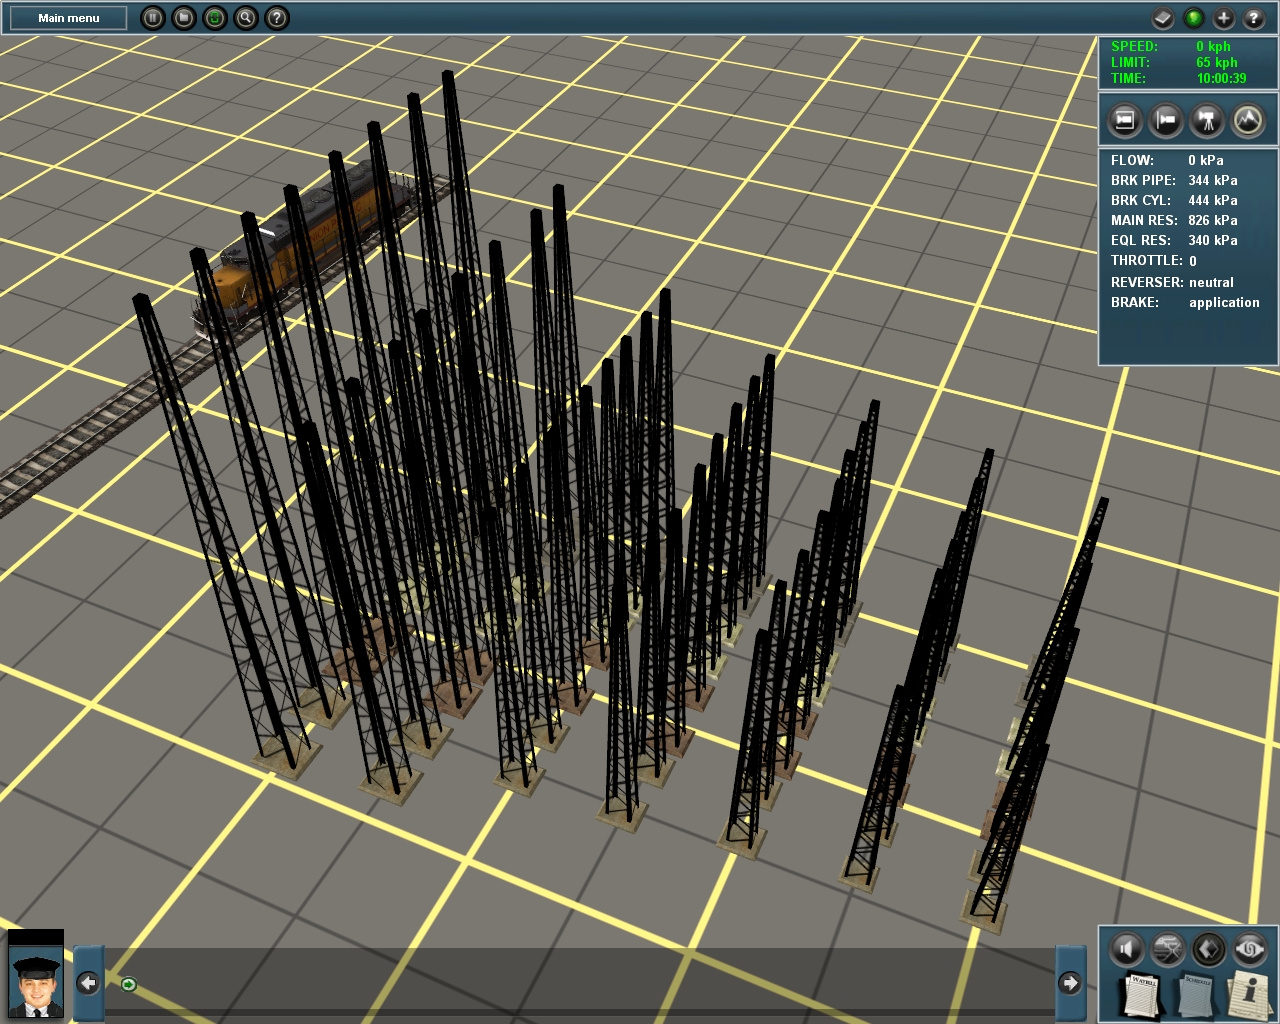Click the TIME 10:00:39 readout
1280x1024 pixels.
click(1179, 78)
